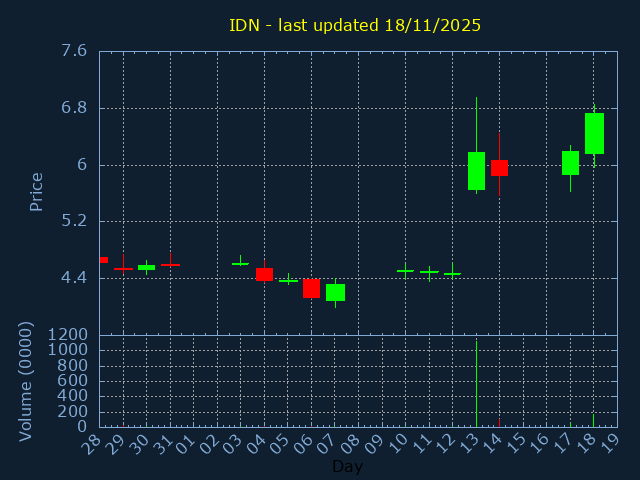Select the red candlestick on day 28
This screenshot has height=480, width=640.
[103, 260]
